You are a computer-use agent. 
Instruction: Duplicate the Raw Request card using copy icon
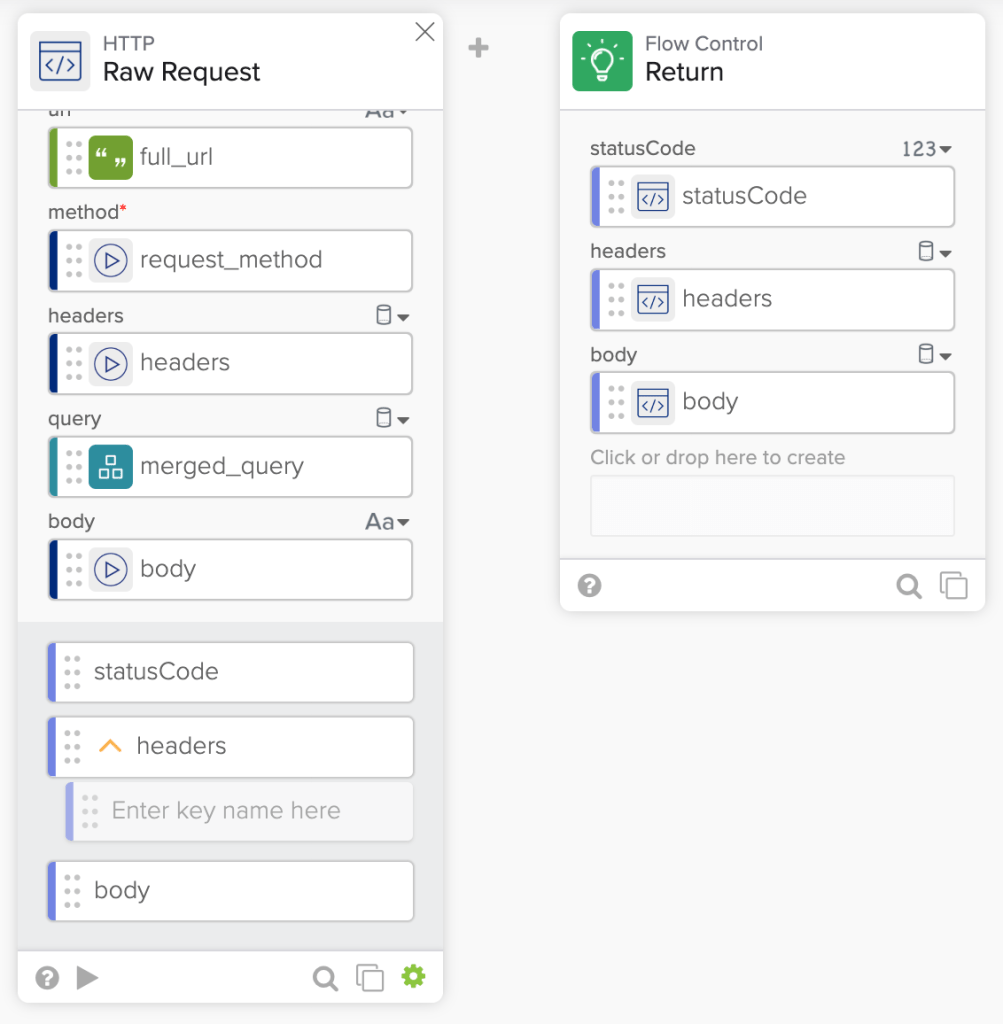(x=370, y=977)
